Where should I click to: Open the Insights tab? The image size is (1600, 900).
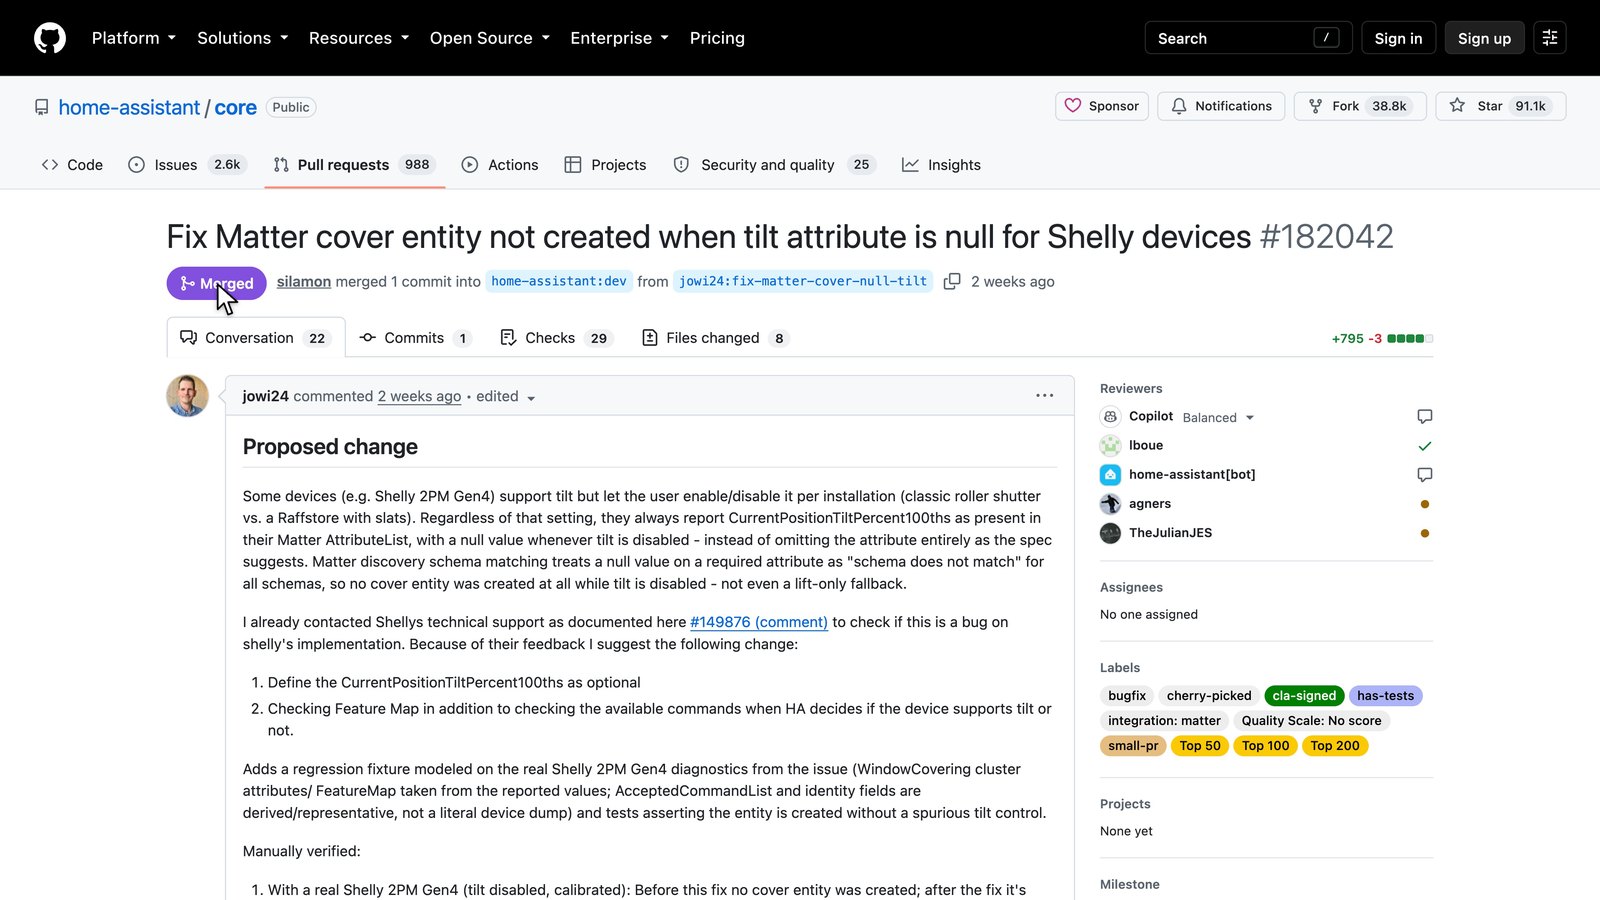point(941,165)
